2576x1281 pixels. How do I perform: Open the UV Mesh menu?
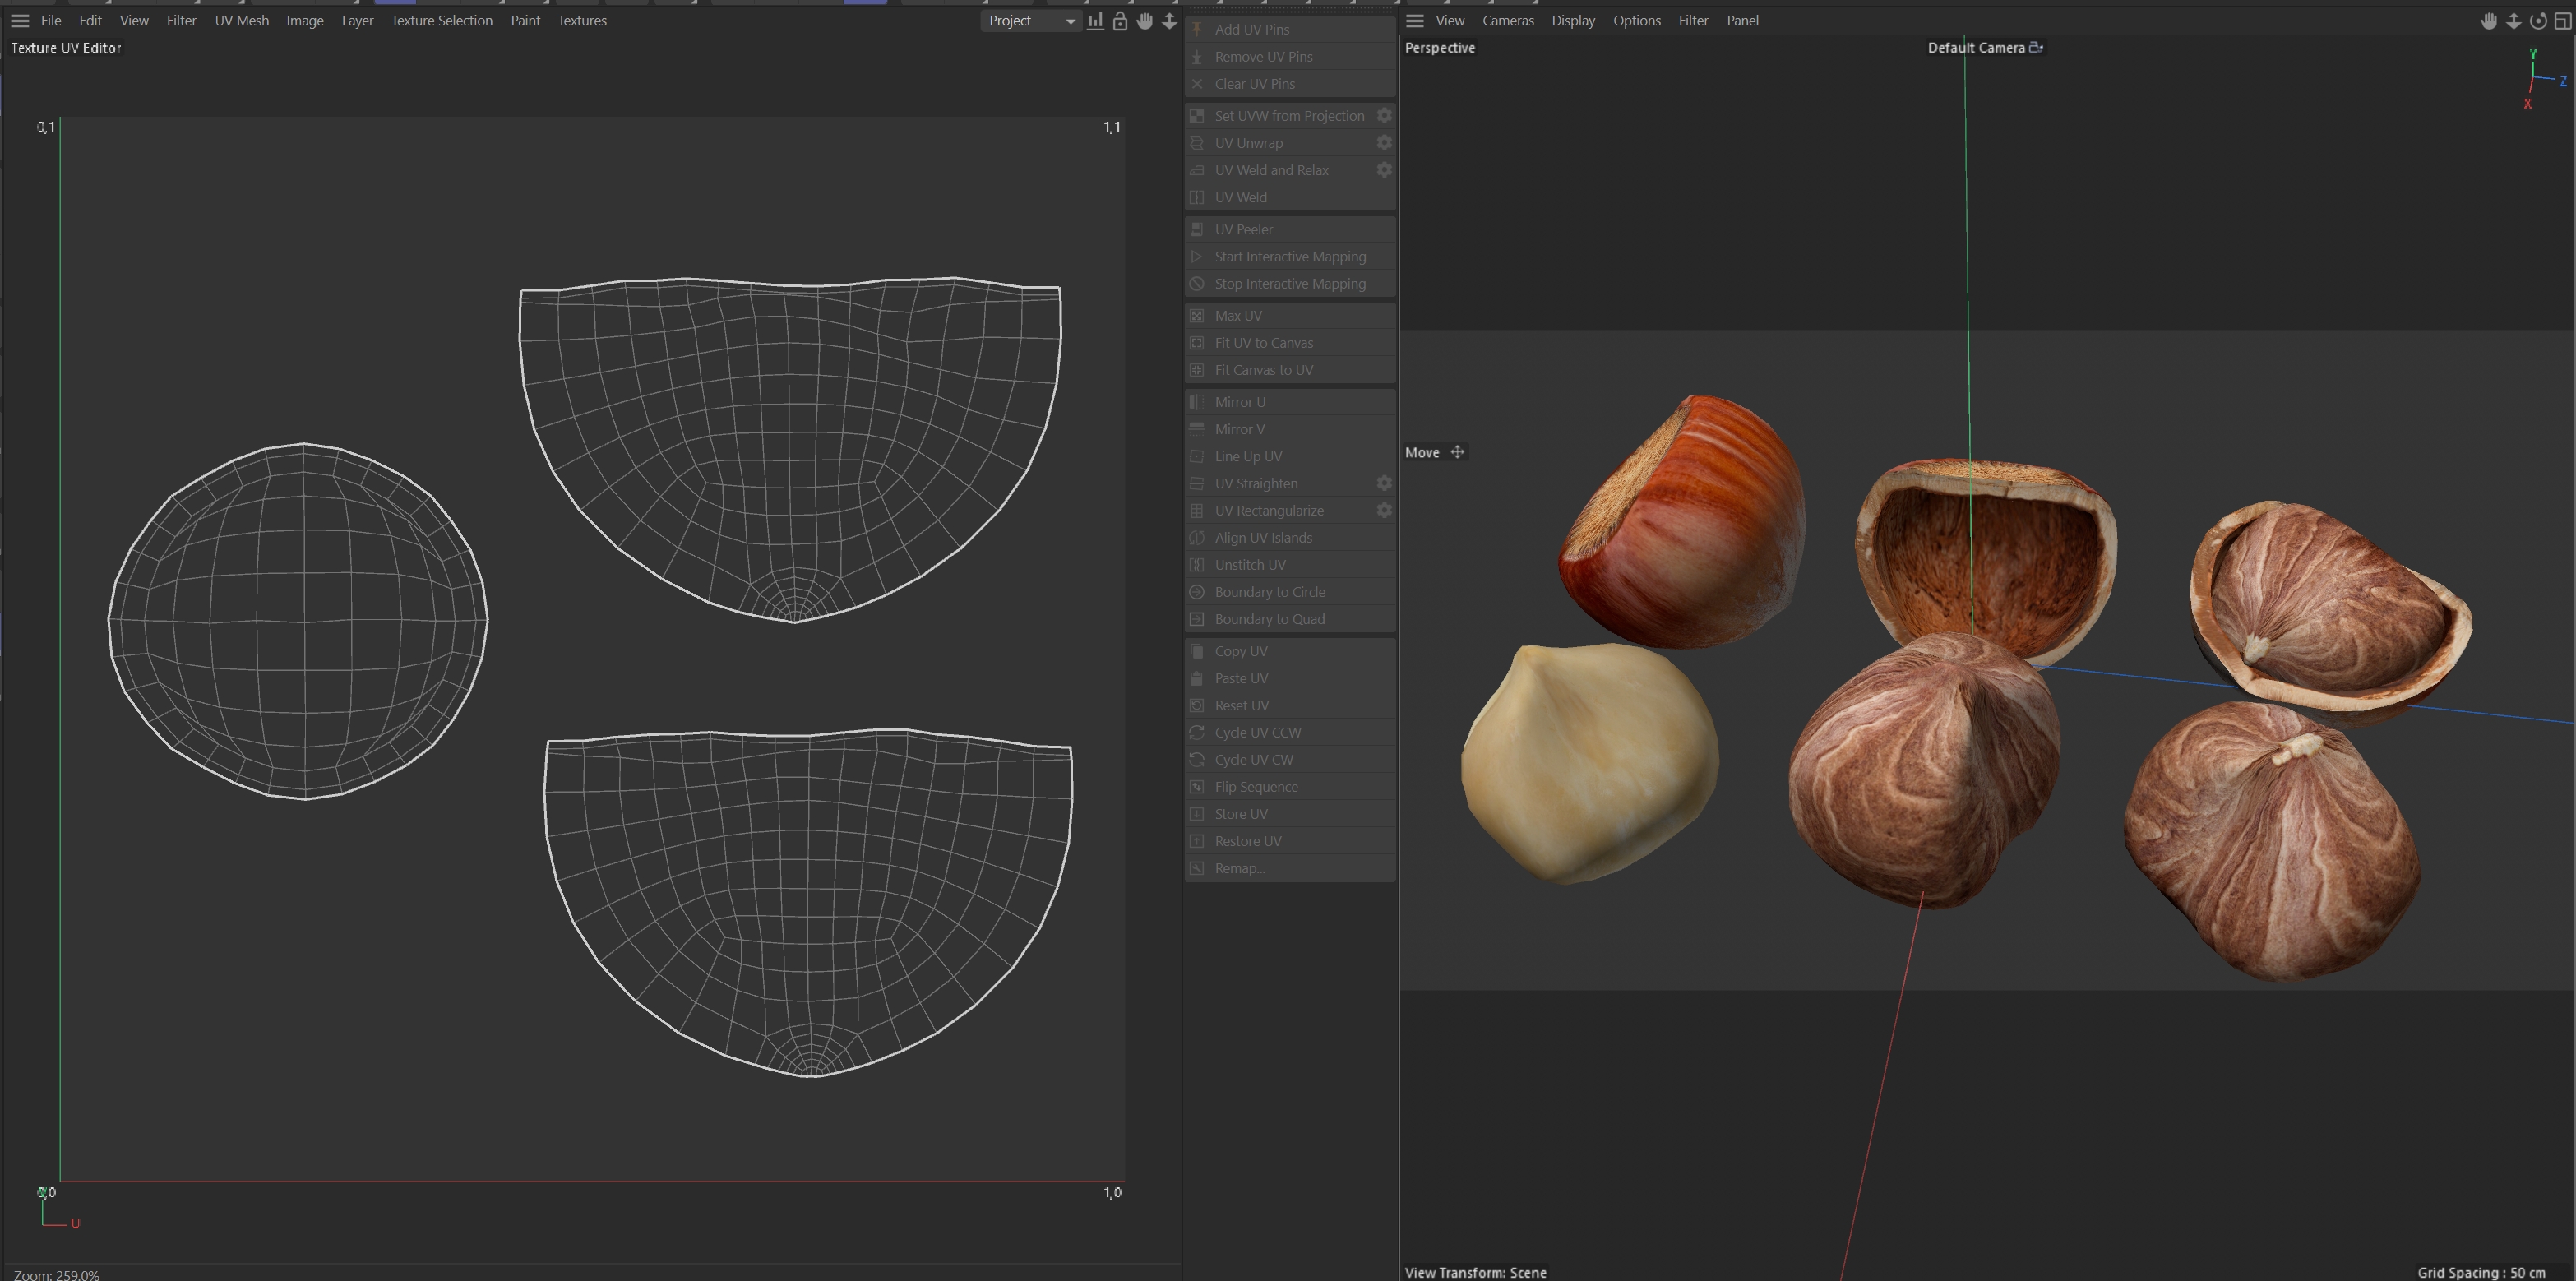(x=241, y=21)
